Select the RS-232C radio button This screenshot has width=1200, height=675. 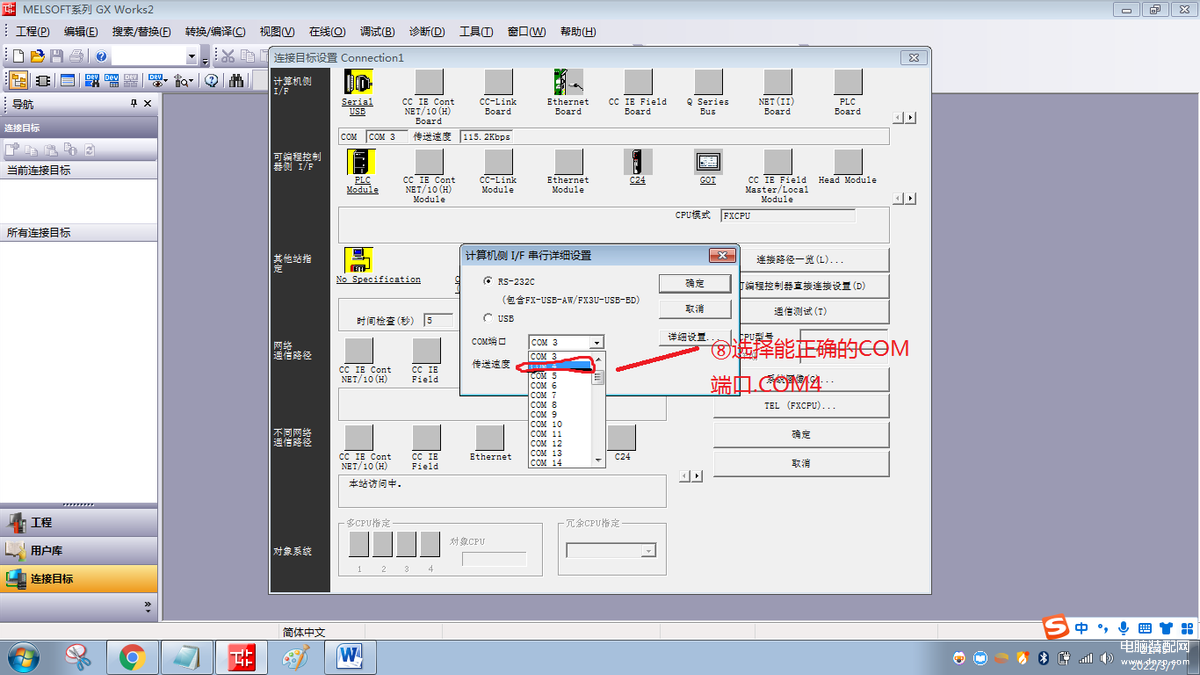pos(487,282)
